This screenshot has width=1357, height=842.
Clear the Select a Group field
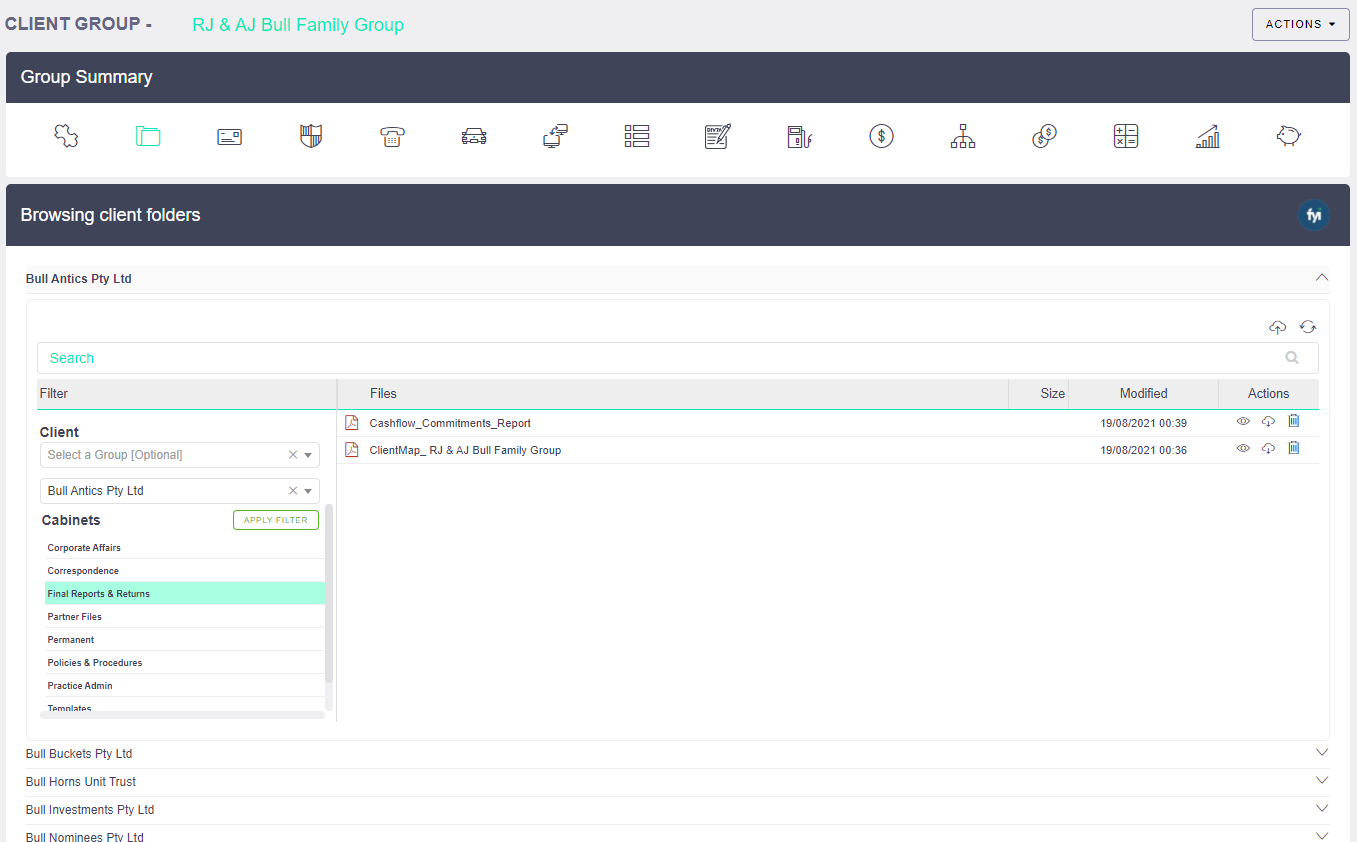(x=293, y=455)
